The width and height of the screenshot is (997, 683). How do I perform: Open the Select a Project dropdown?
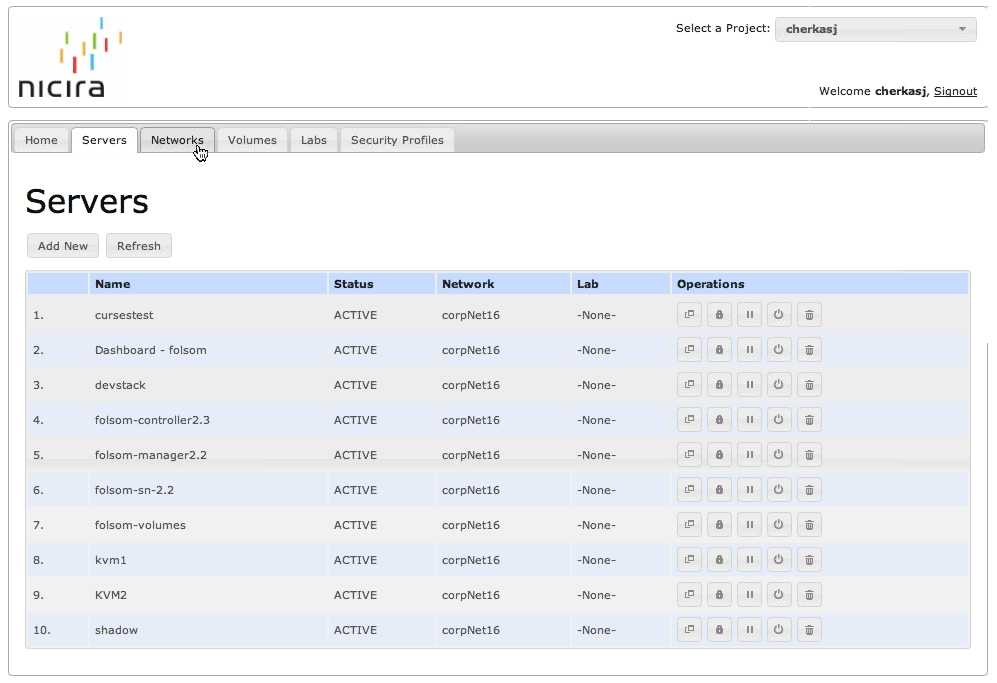coord(876,29)
